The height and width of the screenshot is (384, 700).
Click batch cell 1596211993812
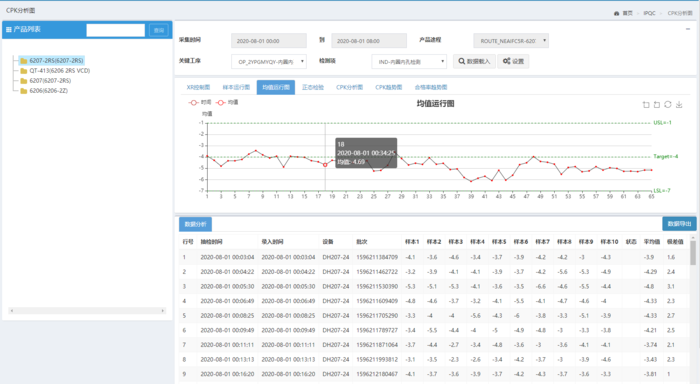(377, 359)
